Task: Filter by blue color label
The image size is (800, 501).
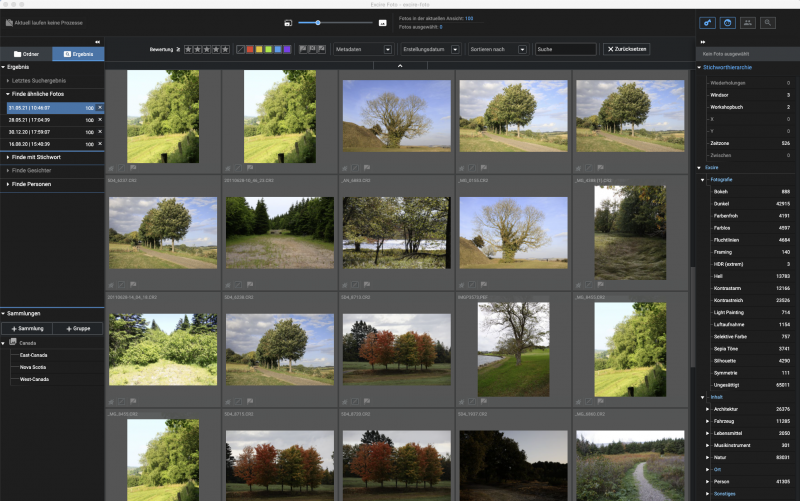Action: pos(278,49)
